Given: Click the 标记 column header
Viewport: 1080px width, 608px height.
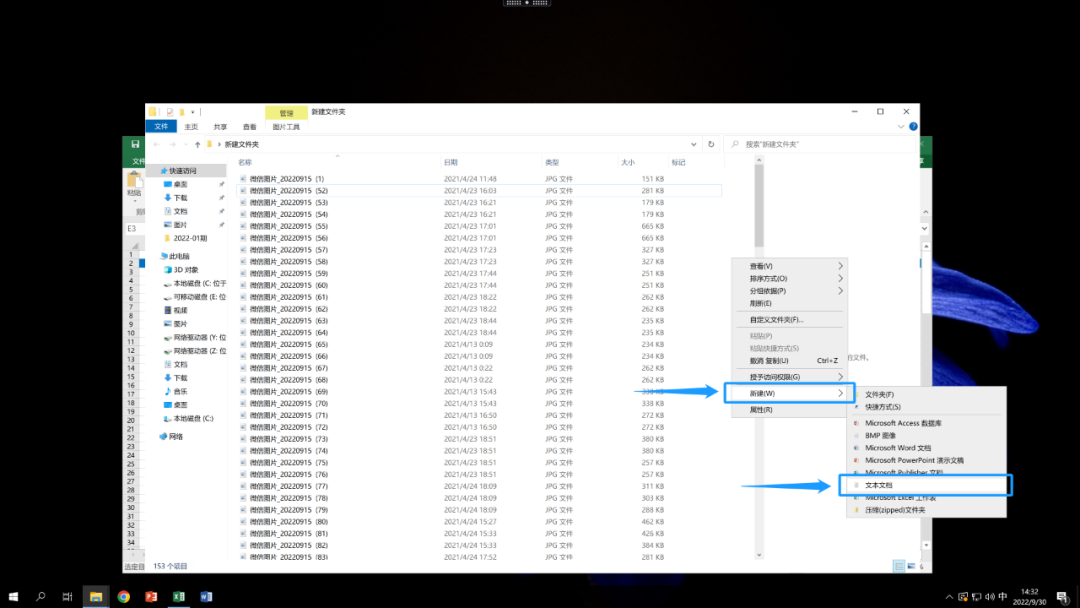Looking at the screenshot, I should point(678,163).
